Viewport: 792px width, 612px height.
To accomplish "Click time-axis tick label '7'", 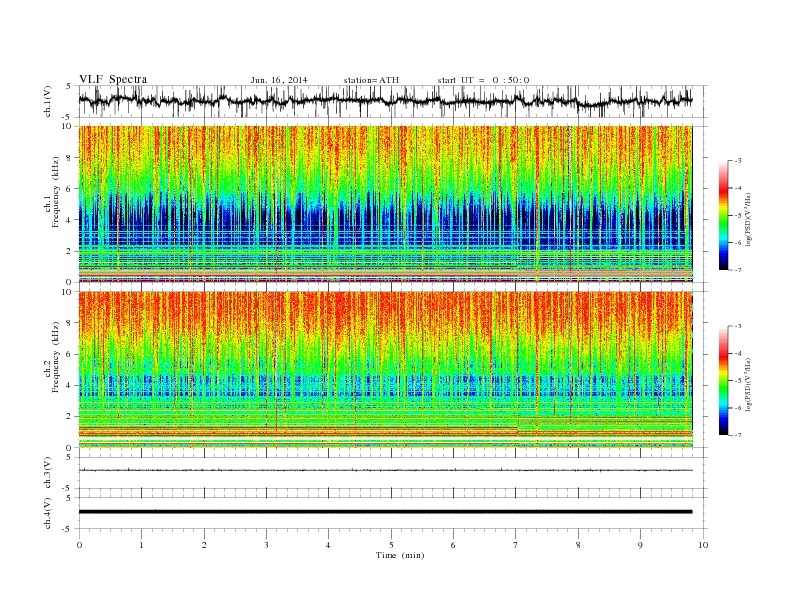I will tap(516, 545).
